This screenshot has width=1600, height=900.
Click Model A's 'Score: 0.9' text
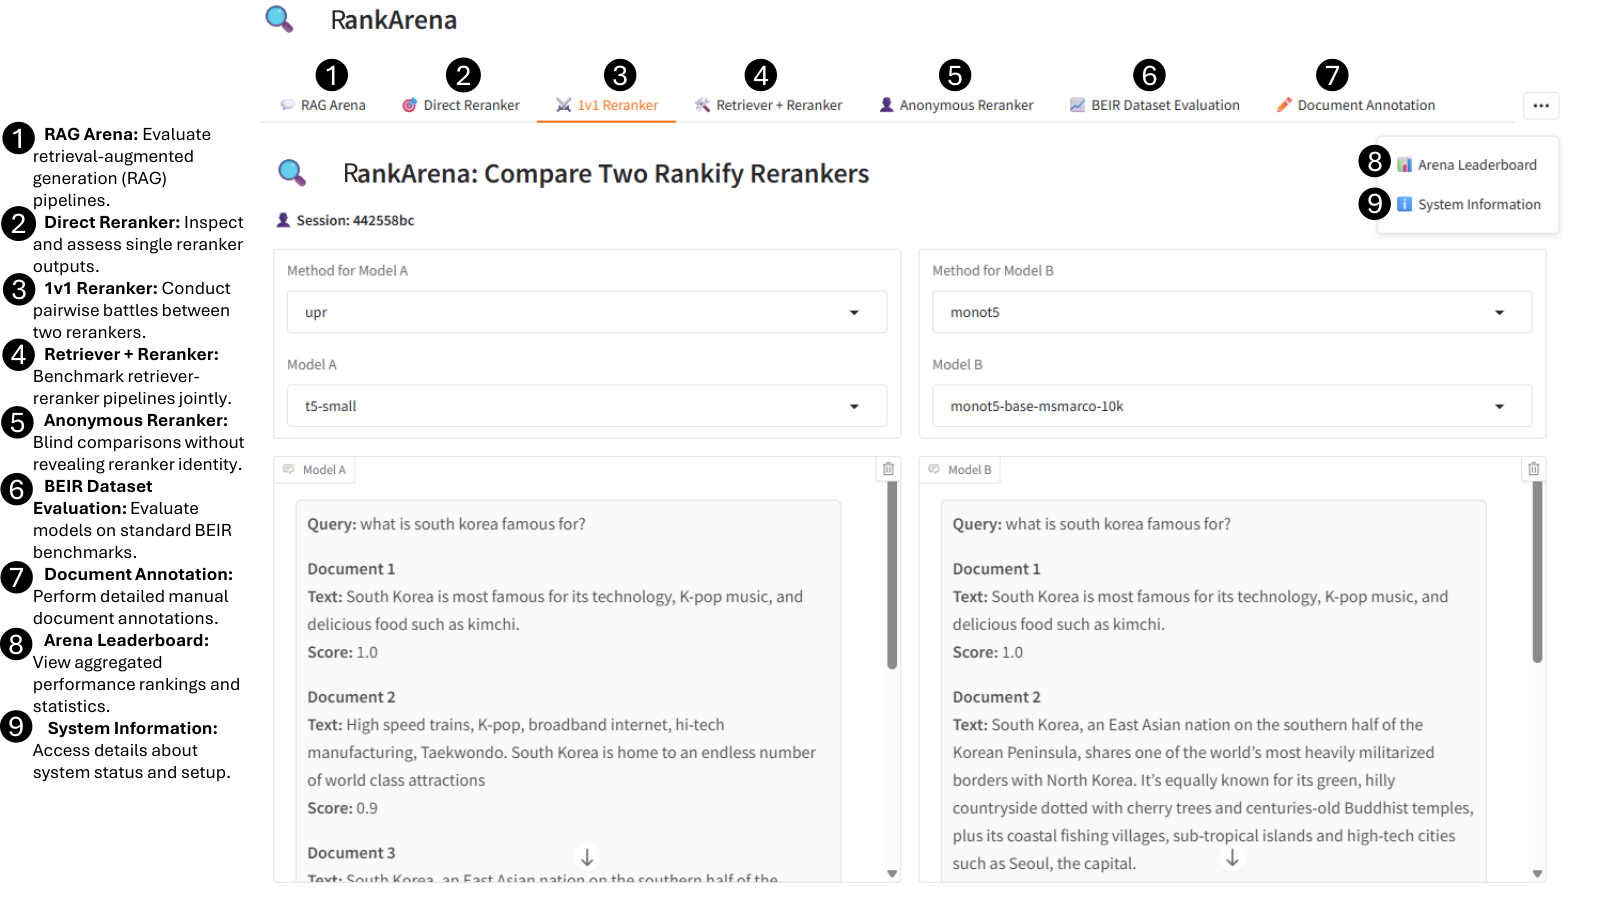[342, 808]
